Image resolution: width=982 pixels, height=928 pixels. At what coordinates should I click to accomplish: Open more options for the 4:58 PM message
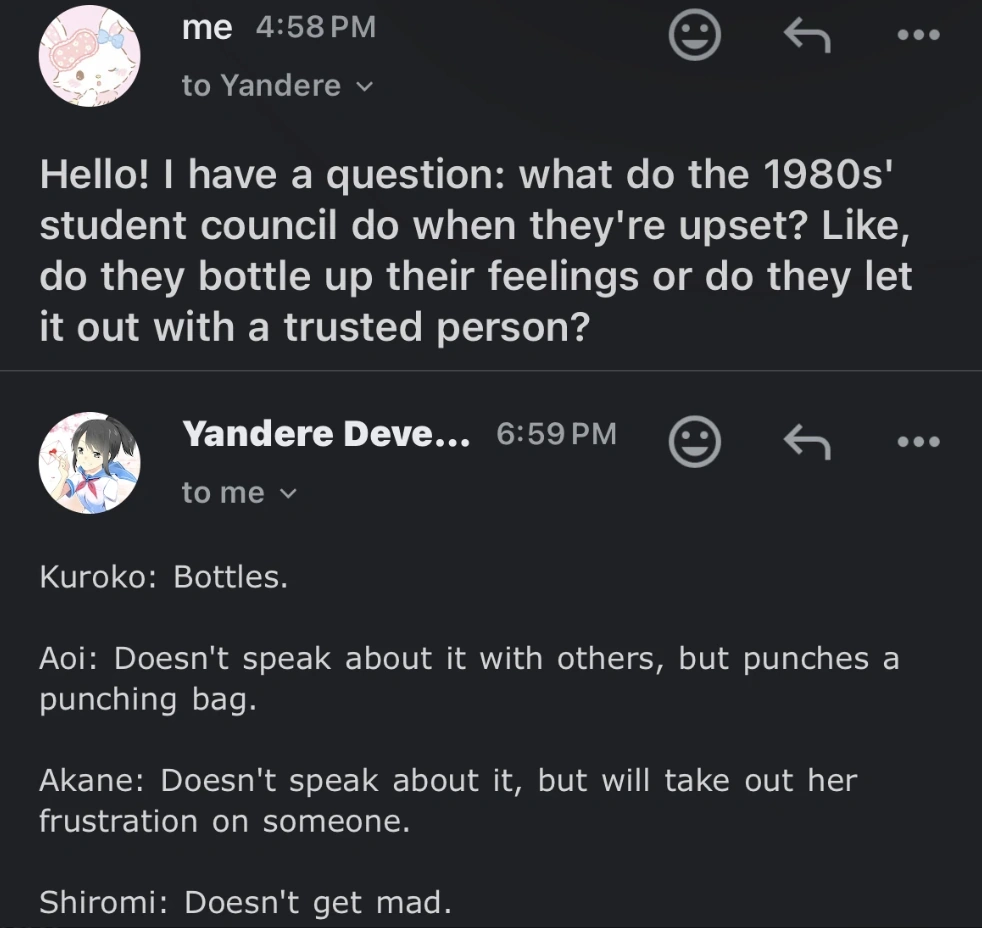(918, 35)
